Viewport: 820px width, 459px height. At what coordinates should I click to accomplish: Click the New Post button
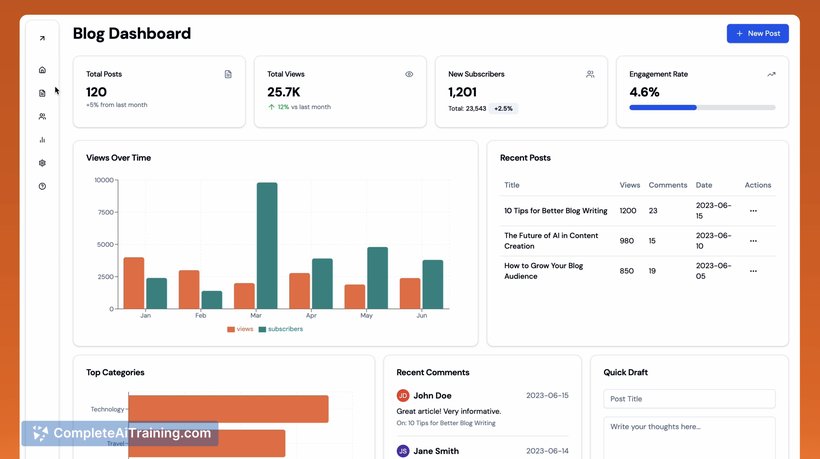(757, 33)
